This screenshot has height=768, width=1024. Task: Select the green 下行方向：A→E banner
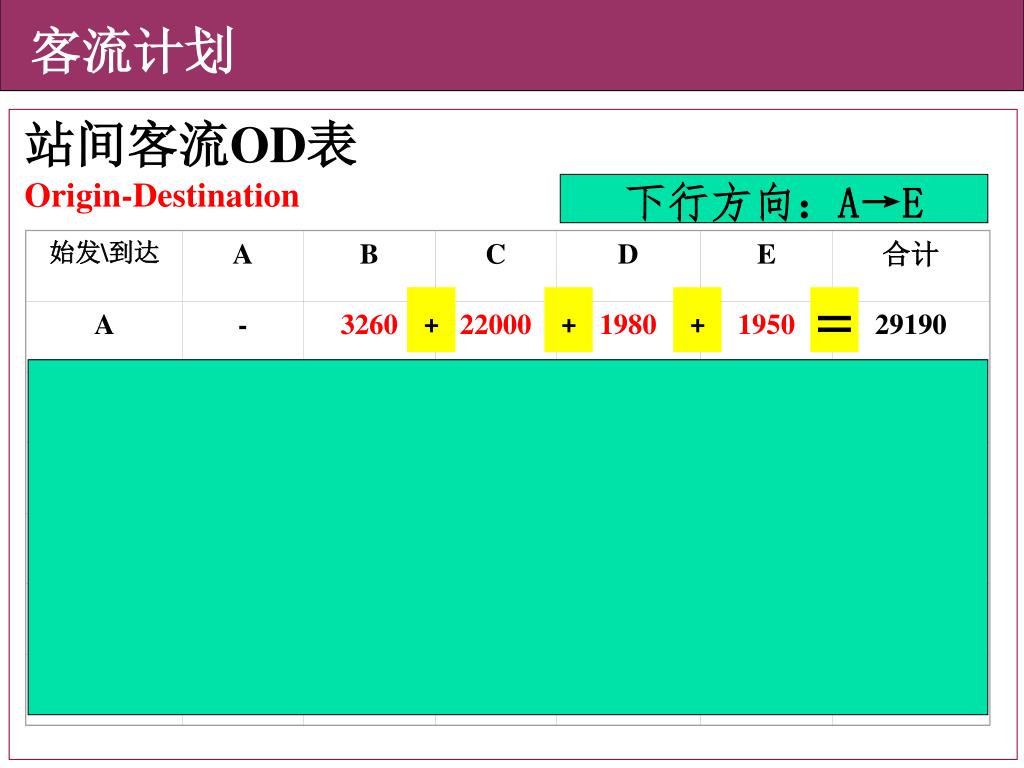[774, 199]
